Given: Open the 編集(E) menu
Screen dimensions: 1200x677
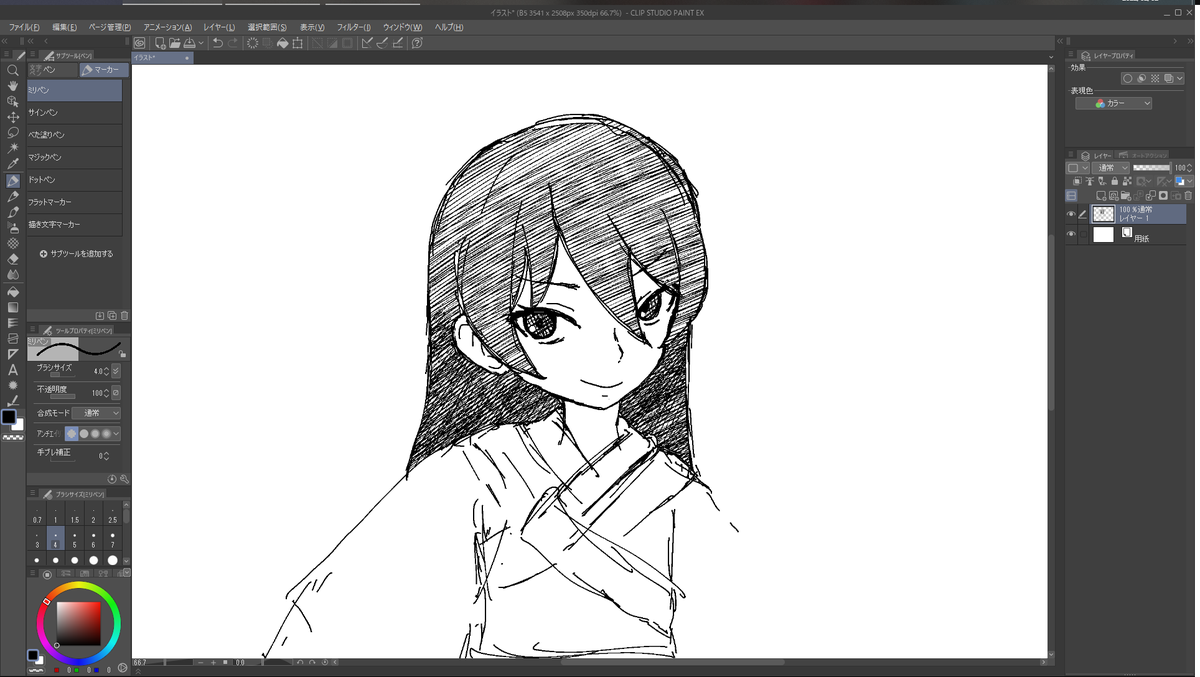Looking at the screenshot, I should pos(65,27).
